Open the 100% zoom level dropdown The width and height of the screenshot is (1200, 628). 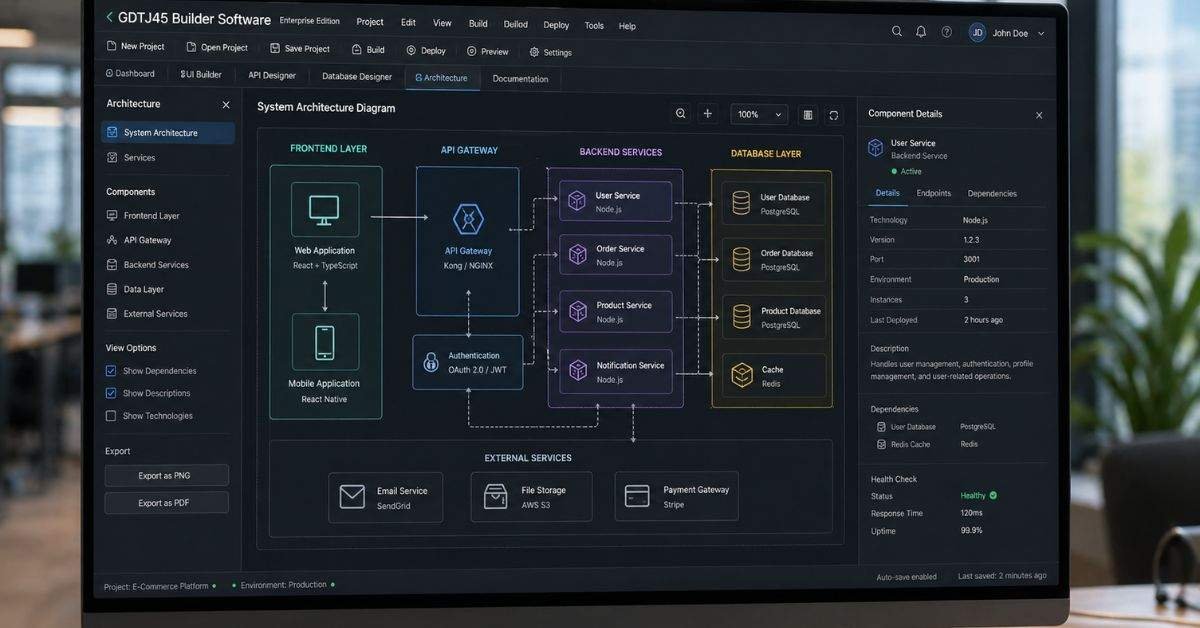click(758, 113)
